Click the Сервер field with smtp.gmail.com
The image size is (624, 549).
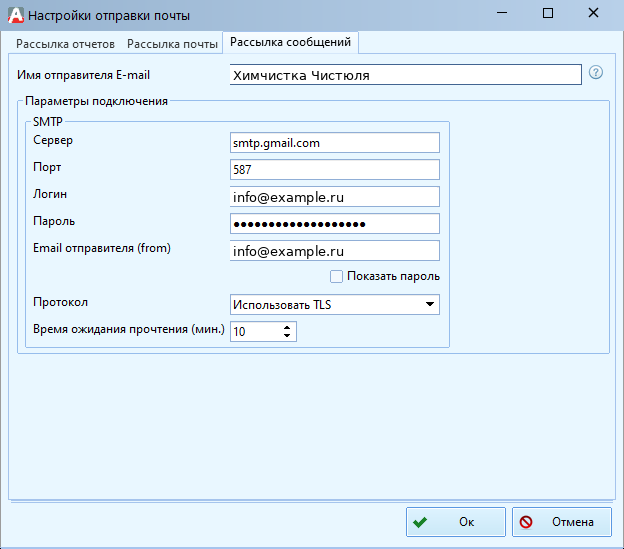click(335, 142)
